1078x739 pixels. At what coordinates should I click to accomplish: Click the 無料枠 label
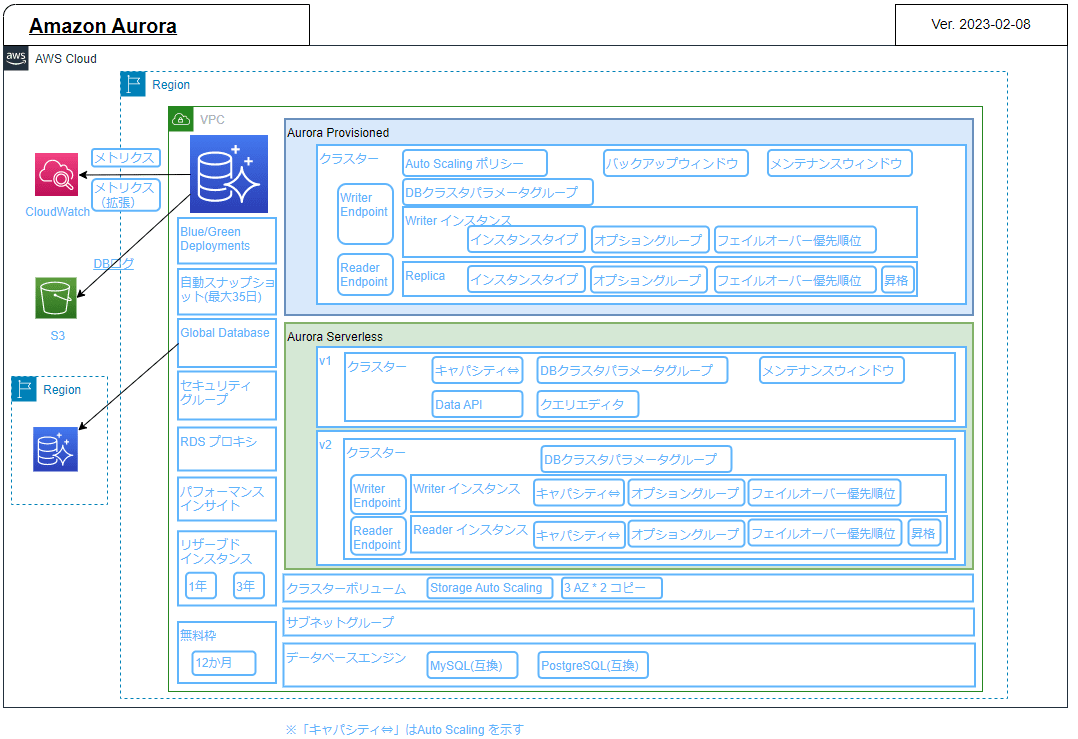pos(198,635)
